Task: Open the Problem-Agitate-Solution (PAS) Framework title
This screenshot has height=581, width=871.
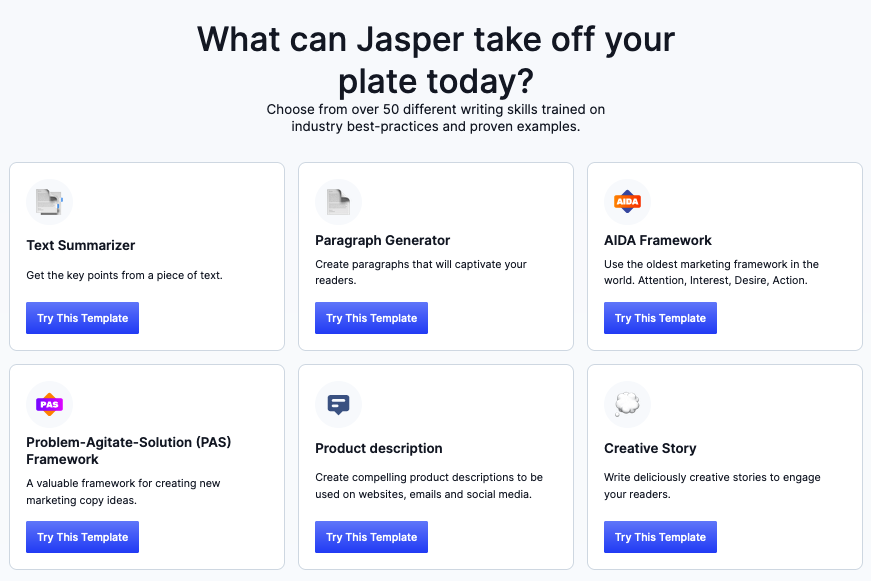Action: (129, 450)
